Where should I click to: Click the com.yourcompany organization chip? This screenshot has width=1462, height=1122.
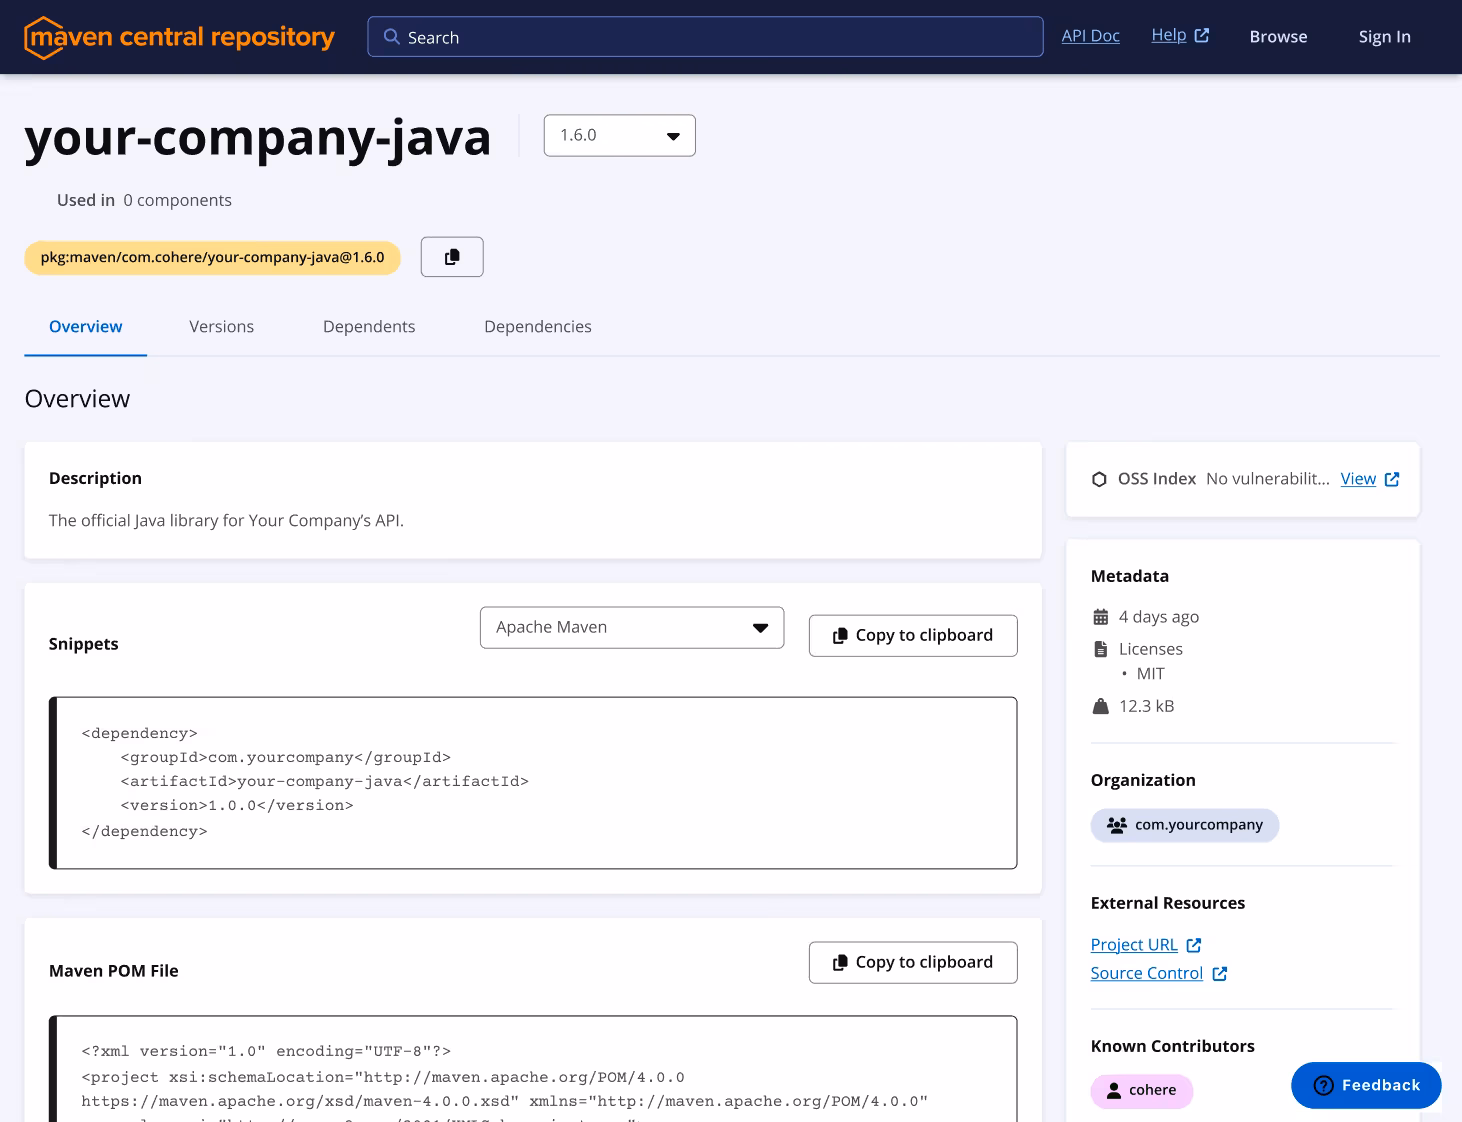[1184, 825]
